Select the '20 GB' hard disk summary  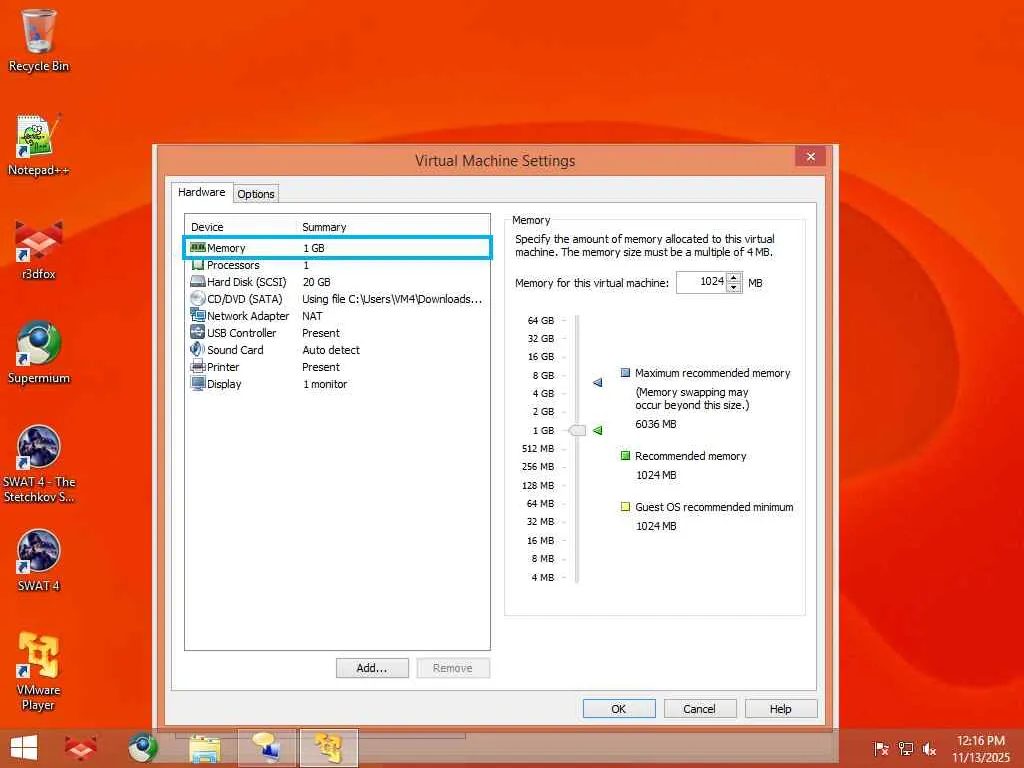[x=317, y=281]
